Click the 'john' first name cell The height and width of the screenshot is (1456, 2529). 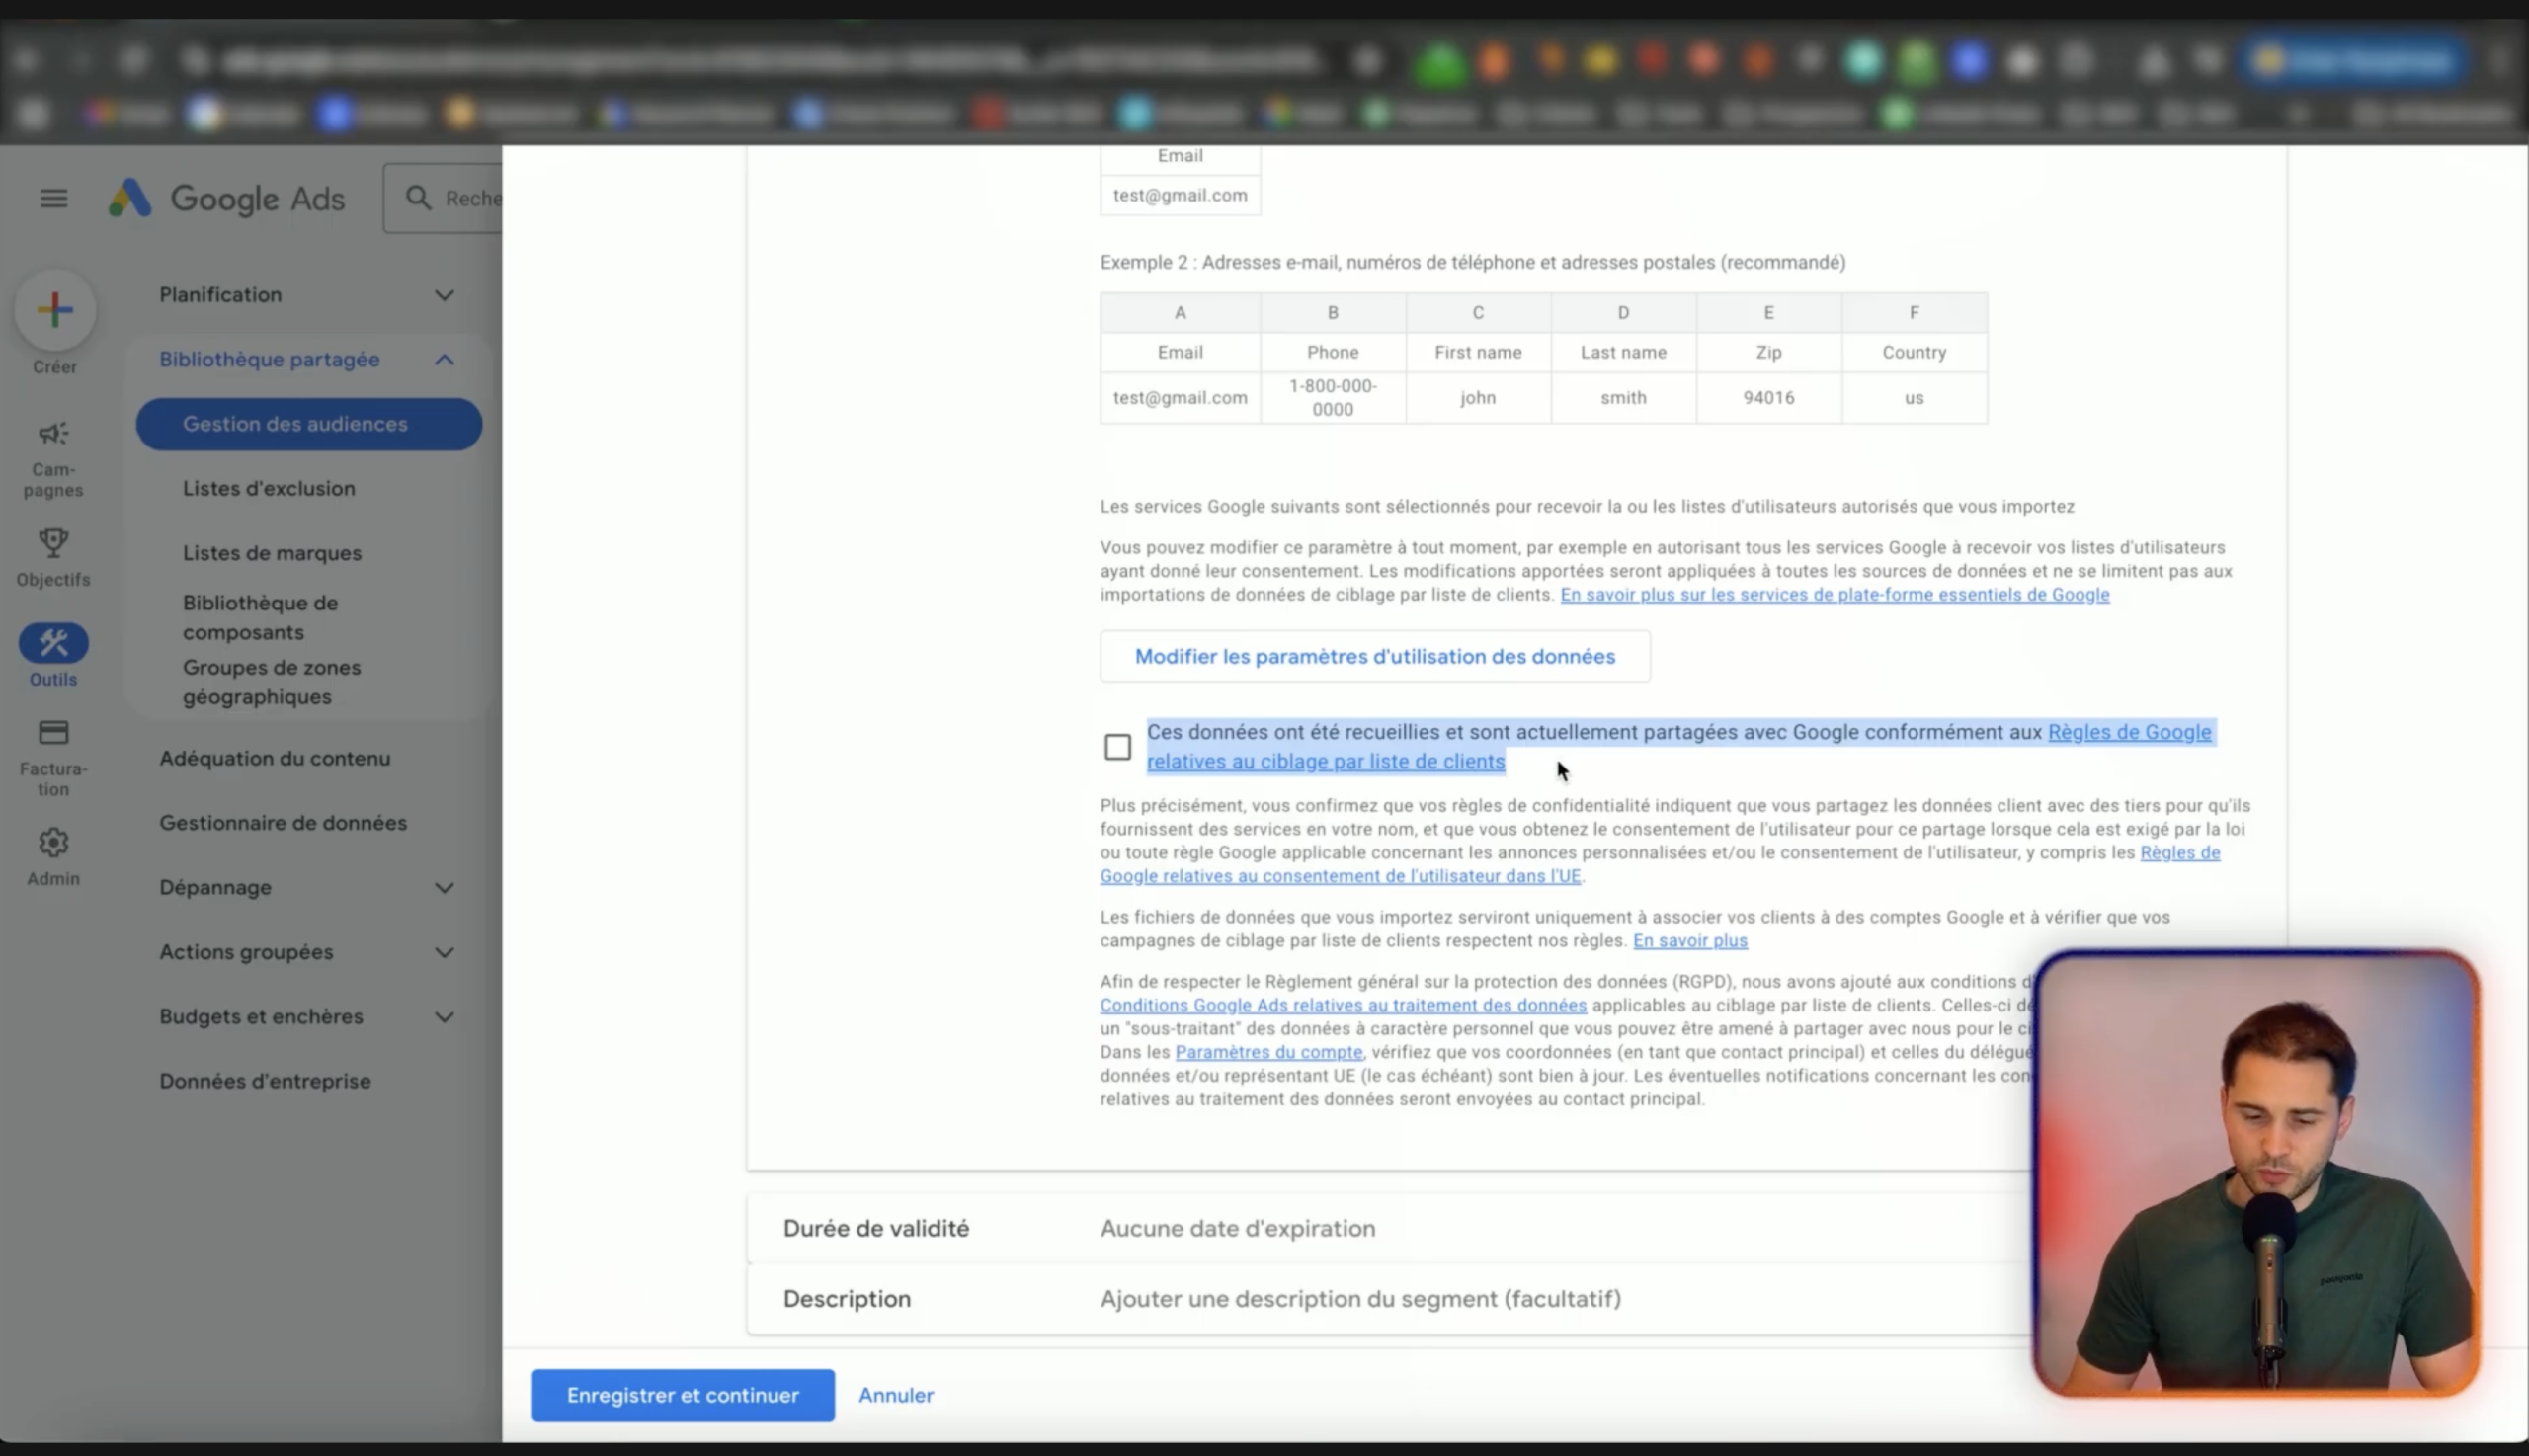point(1477,398)
